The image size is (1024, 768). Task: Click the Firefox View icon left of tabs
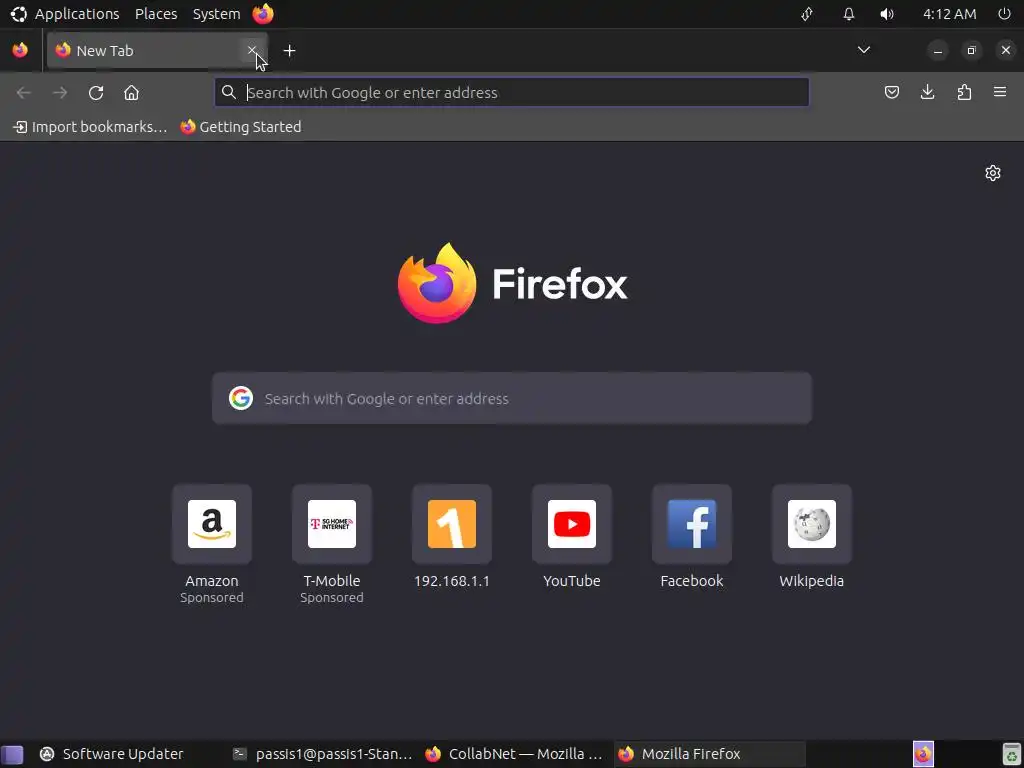20,50
